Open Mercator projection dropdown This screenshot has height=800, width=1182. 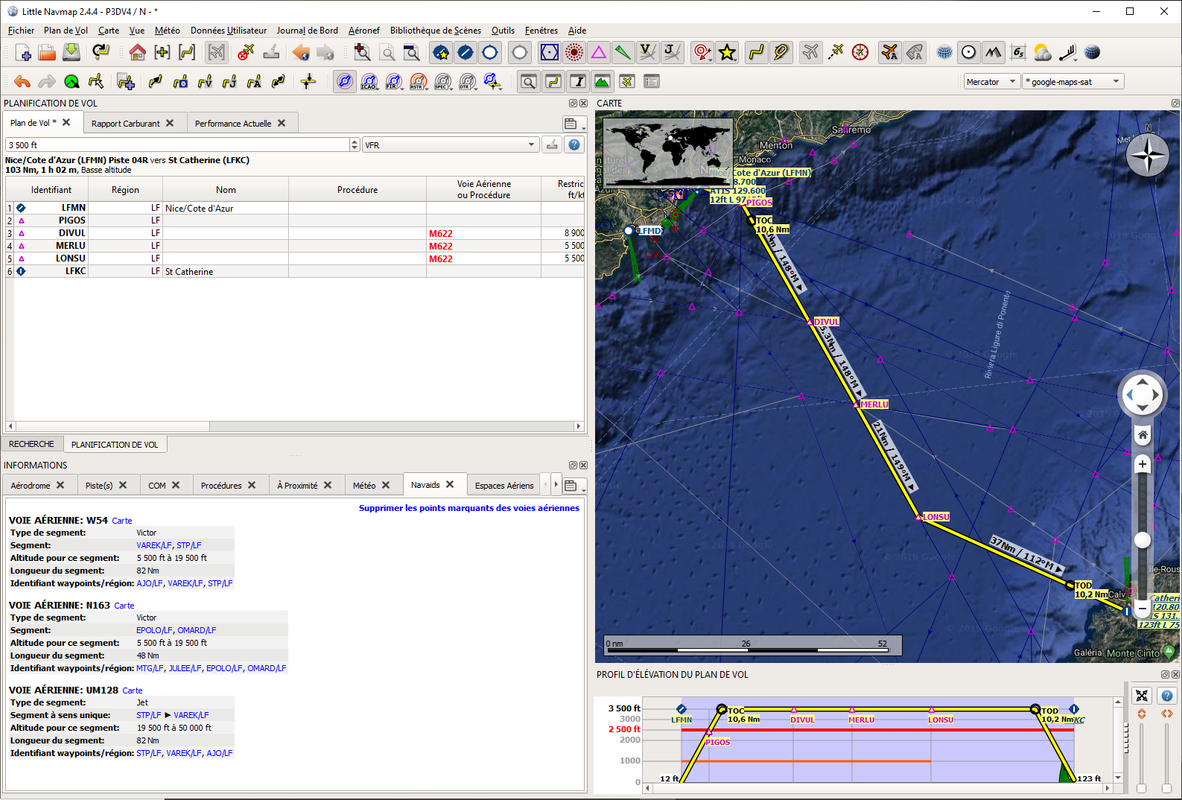992,81
